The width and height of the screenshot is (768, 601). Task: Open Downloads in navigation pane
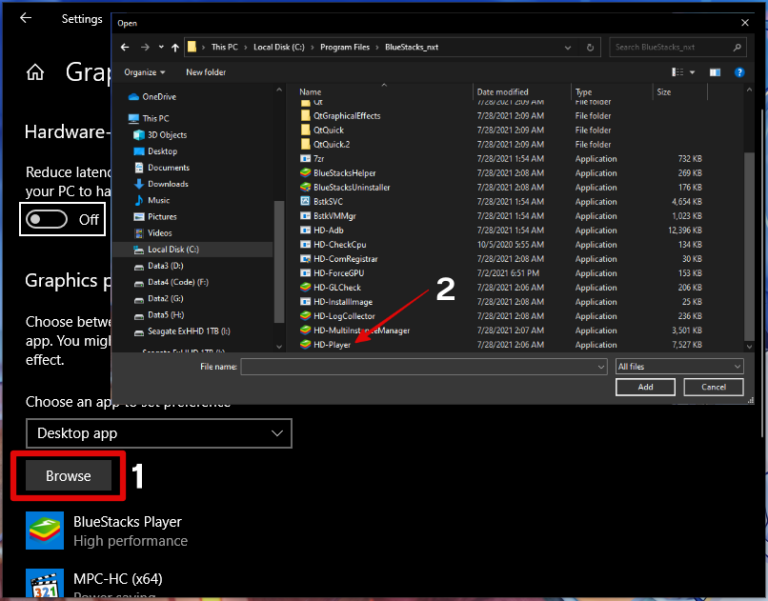click(x=161, y=184)
